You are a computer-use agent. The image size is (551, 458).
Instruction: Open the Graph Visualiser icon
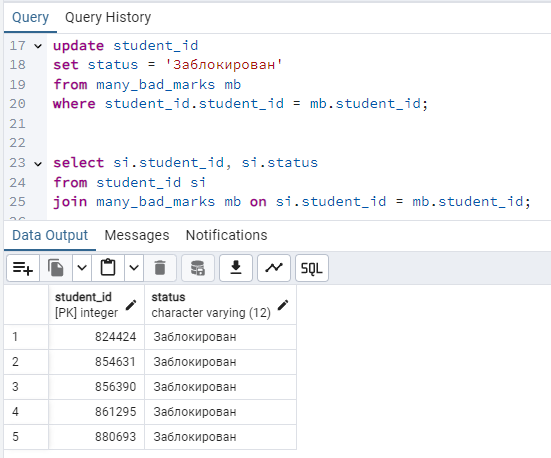274,268
